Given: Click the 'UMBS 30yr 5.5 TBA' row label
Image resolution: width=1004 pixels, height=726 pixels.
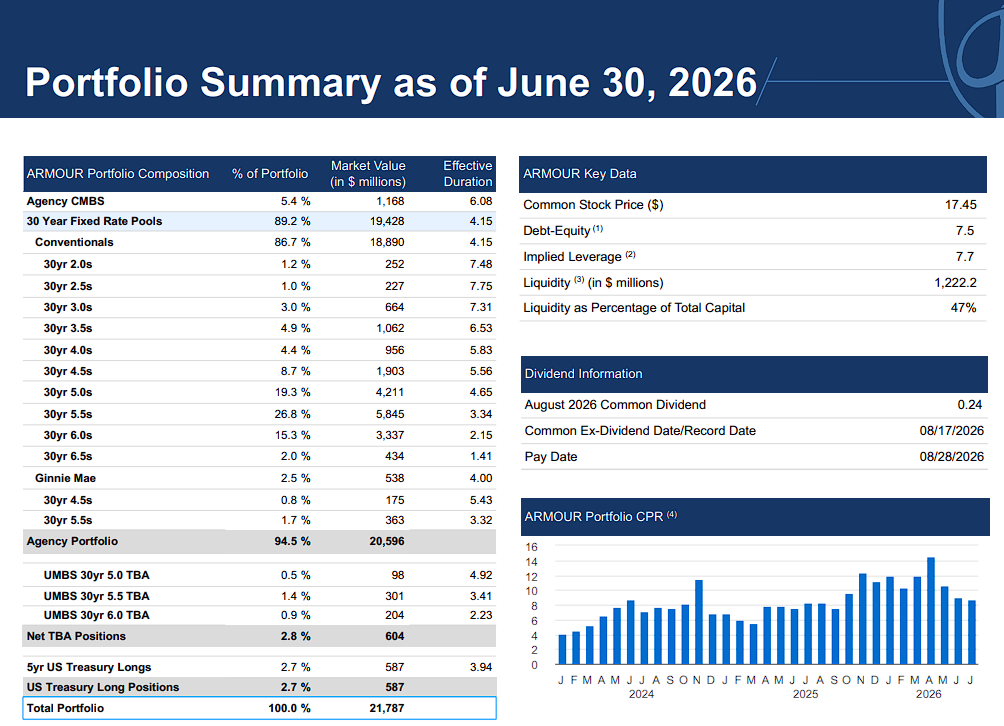Looking at the screenshot, I should point(97,596).
